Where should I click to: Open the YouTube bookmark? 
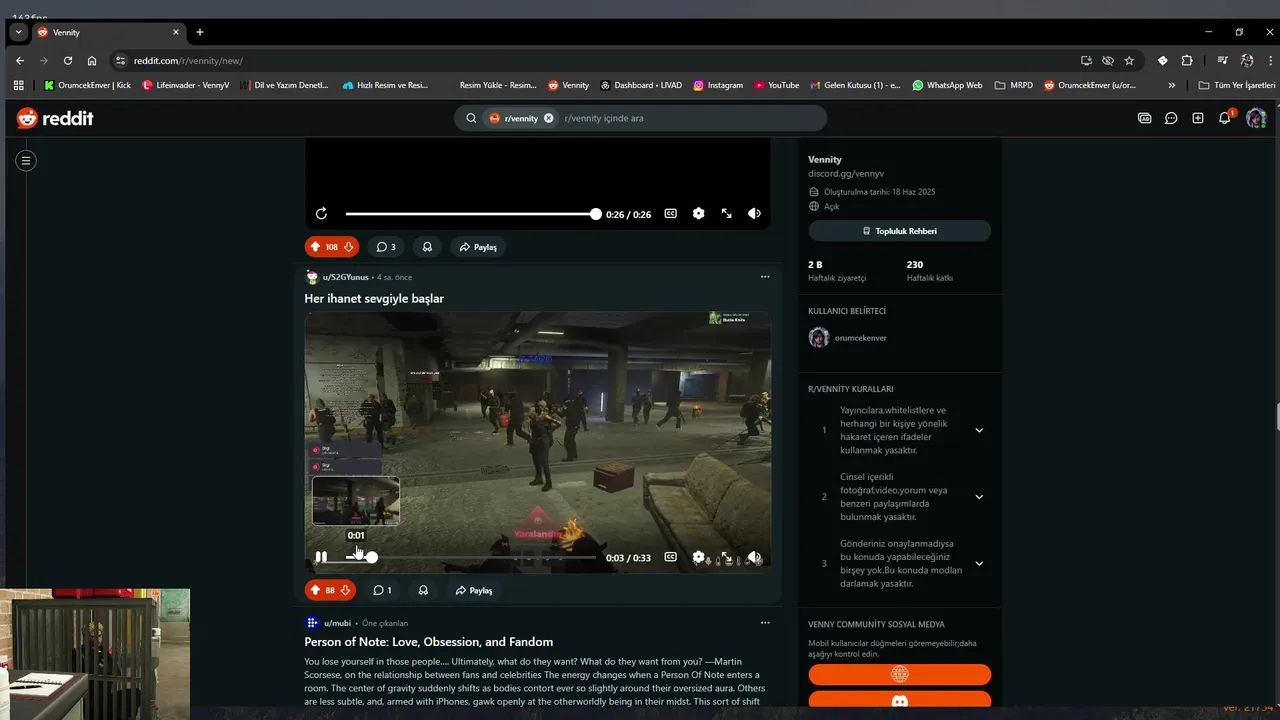coord(777,85)
